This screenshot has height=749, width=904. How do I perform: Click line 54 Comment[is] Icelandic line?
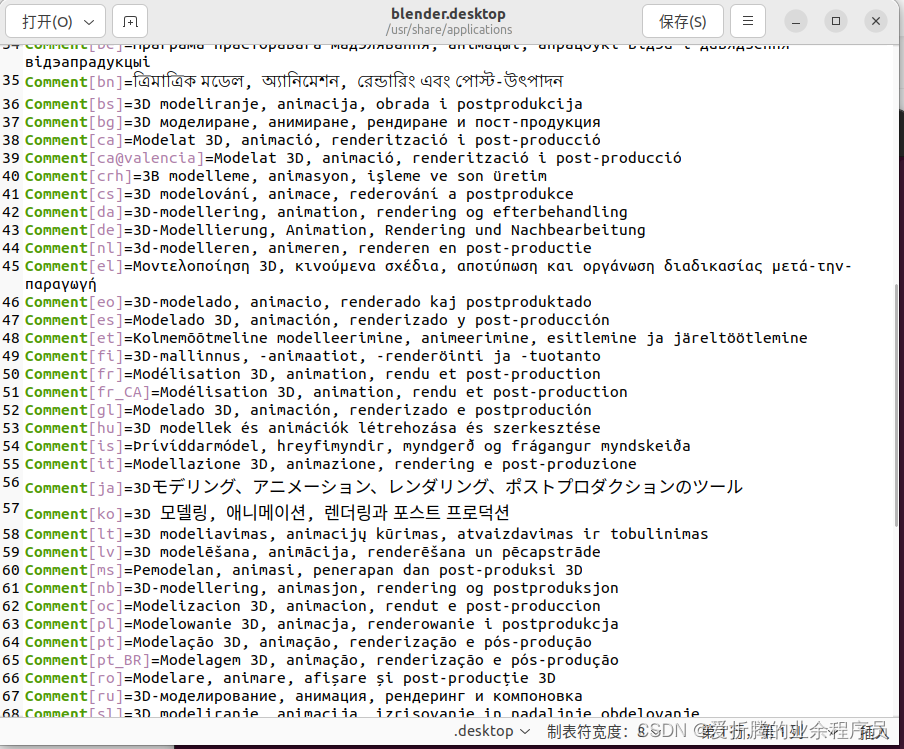(357, 446)
